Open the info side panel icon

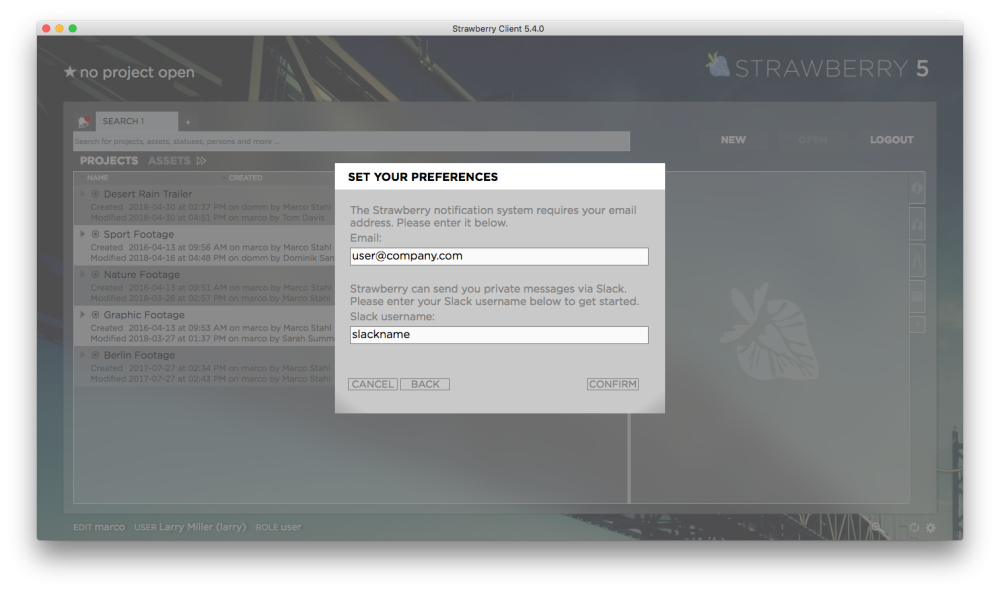coord(916,188)
